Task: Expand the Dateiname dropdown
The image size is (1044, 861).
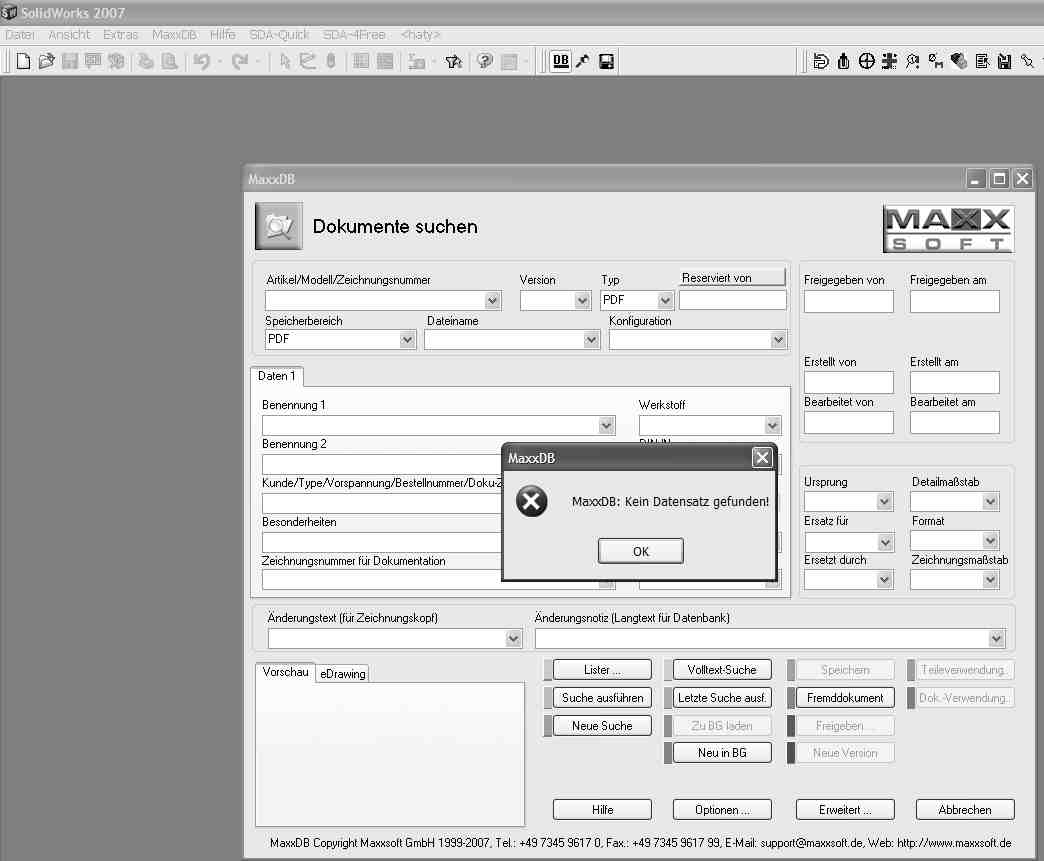Action: click(x=591, y=340)
